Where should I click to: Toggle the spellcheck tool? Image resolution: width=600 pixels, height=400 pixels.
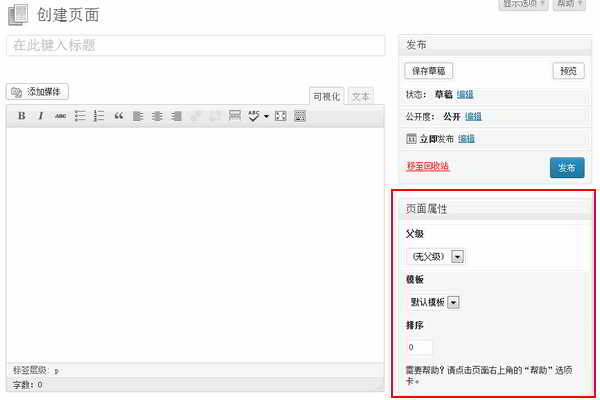pyautogui.click(x=254, y=116)
